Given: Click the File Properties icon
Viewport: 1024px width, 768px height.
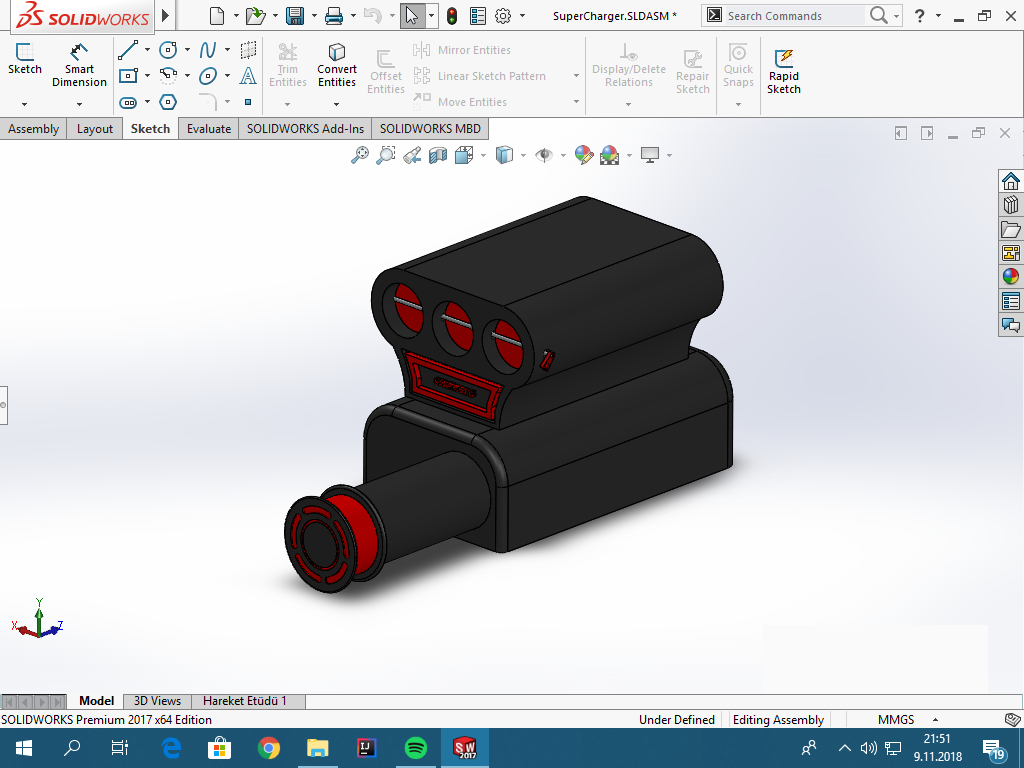Looking at the screenshot, I should [x=478, y=16].
